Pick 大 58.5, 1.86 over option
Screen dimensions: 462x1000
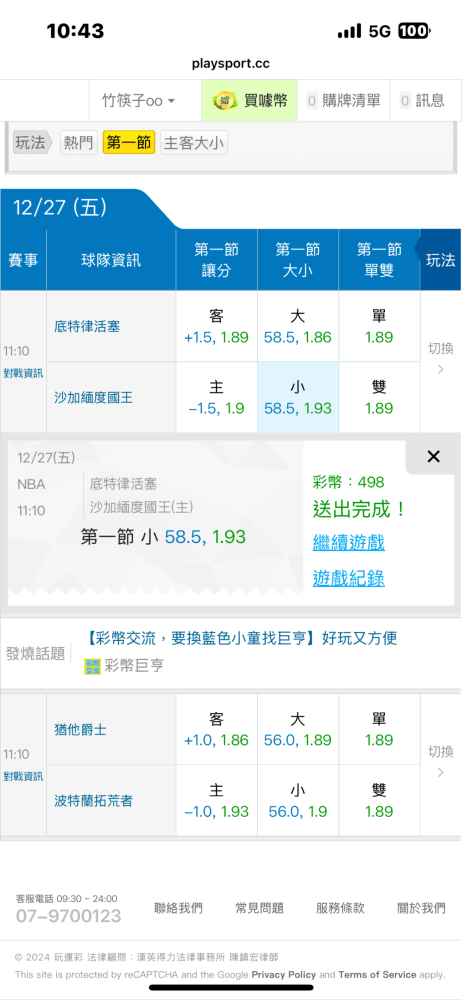click(297, 327)
